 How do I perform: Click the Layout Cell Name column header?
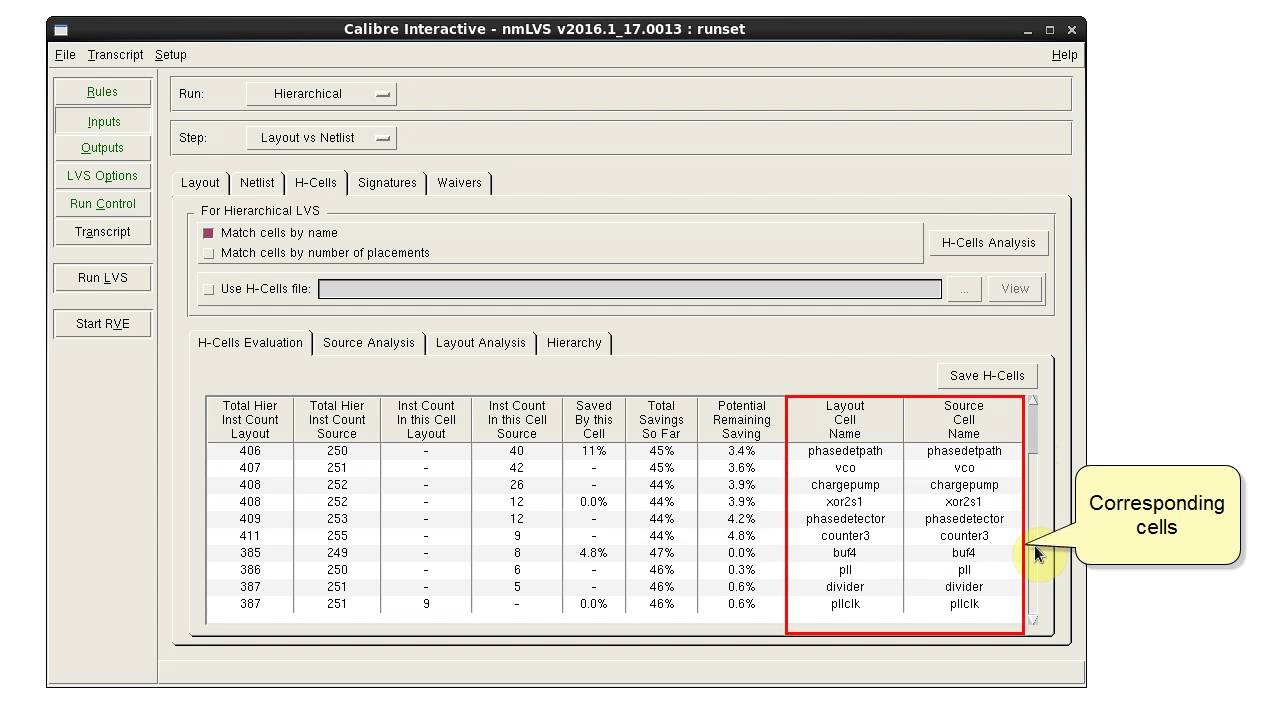[845, 420]
